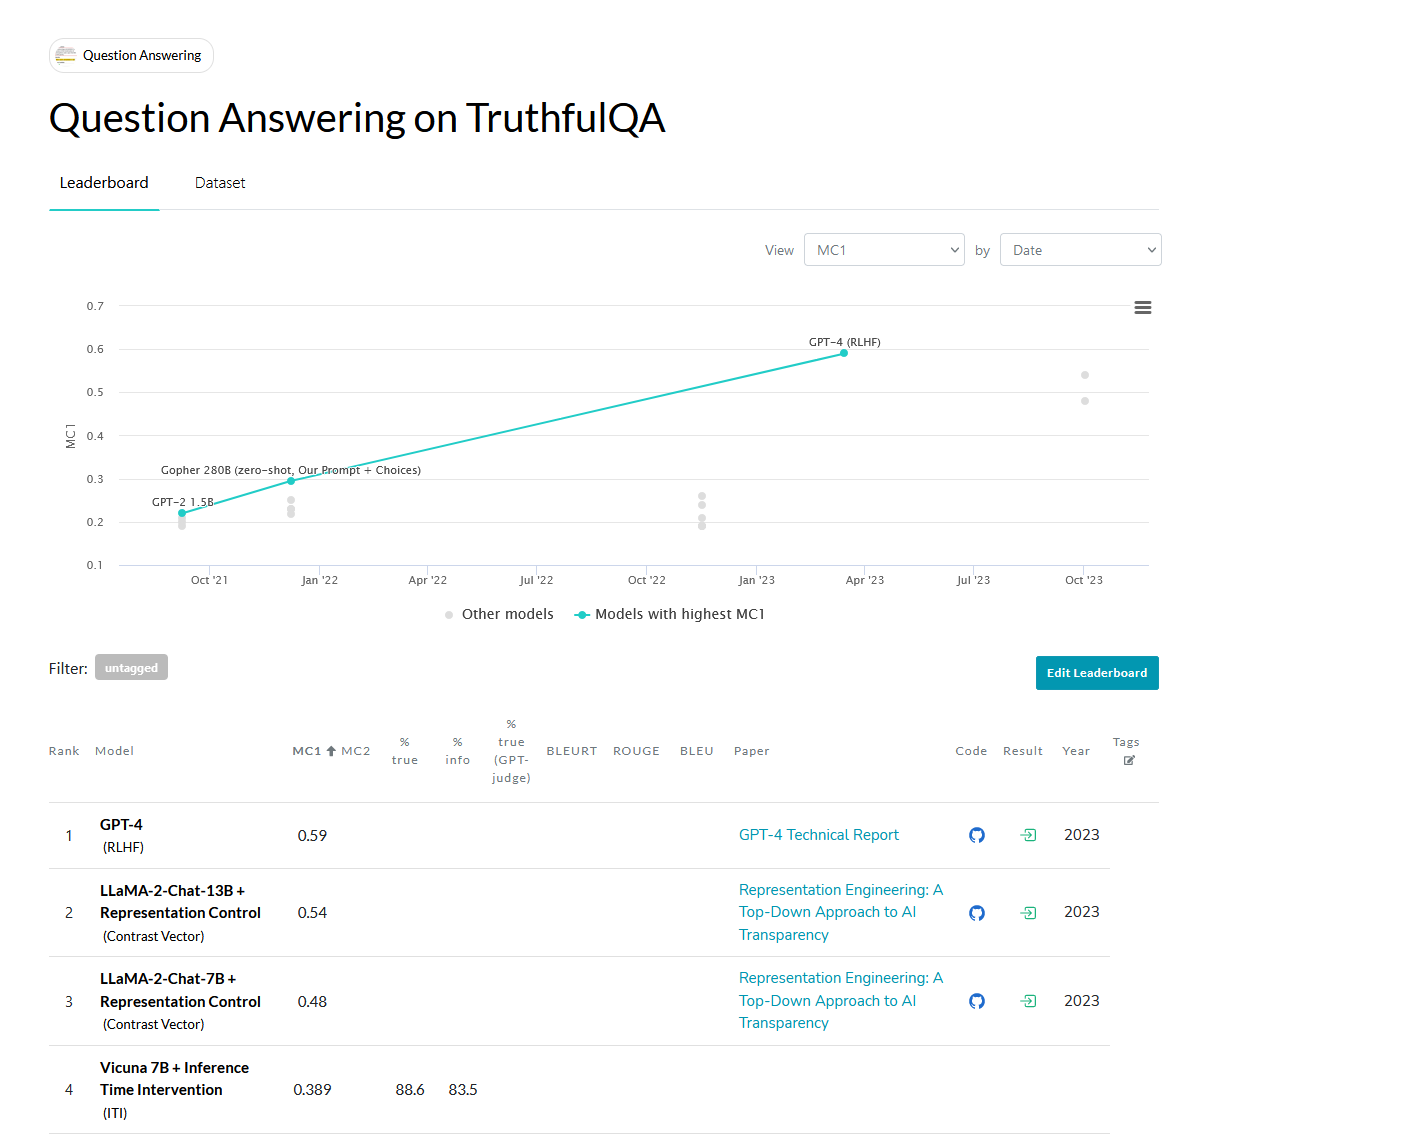Viewport: 1402px width, 1146px height.
Task: Open the MC1 View dropdown
Action: 884,250
